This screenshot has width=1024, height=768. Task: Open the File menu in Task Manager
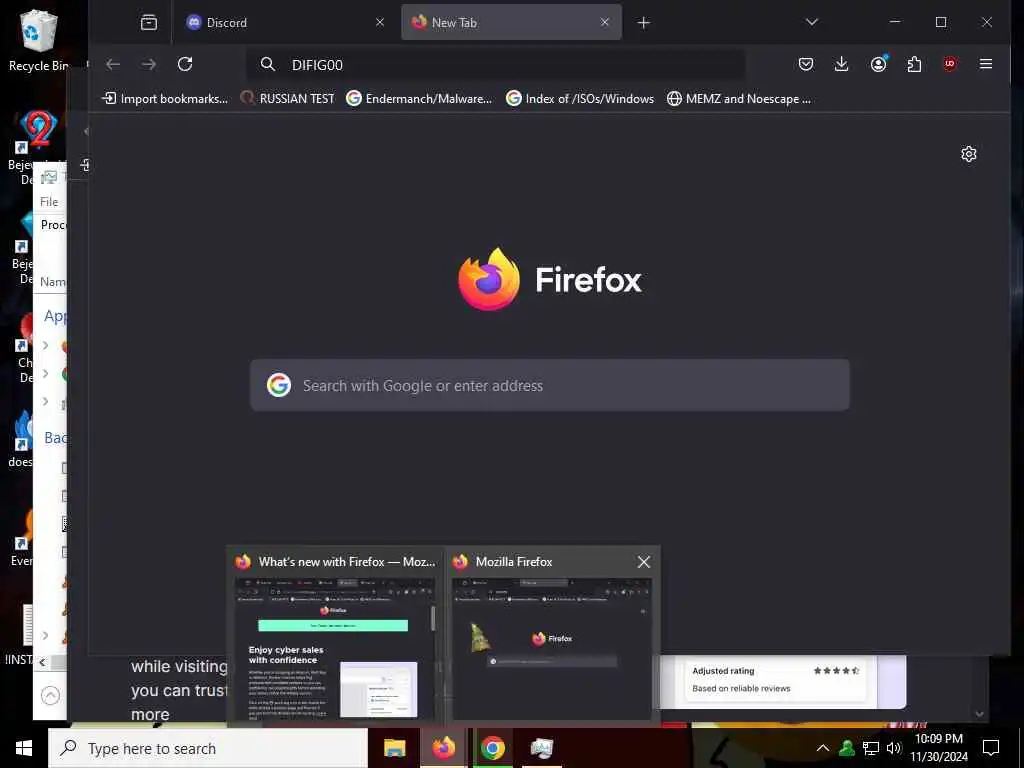click(49, 202)
